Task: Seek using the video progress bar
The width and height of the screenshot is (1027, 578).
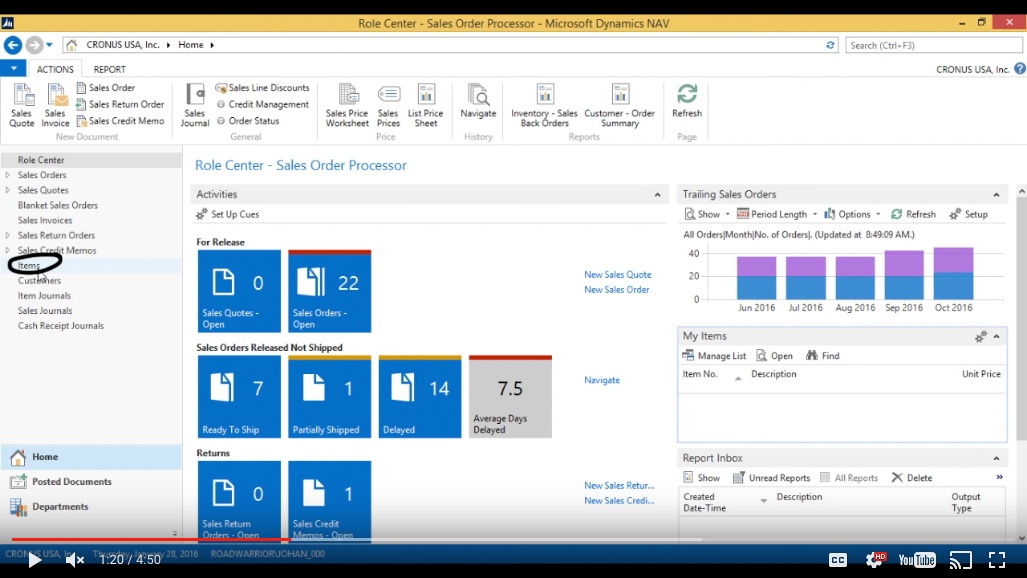Action: (514, 540)
